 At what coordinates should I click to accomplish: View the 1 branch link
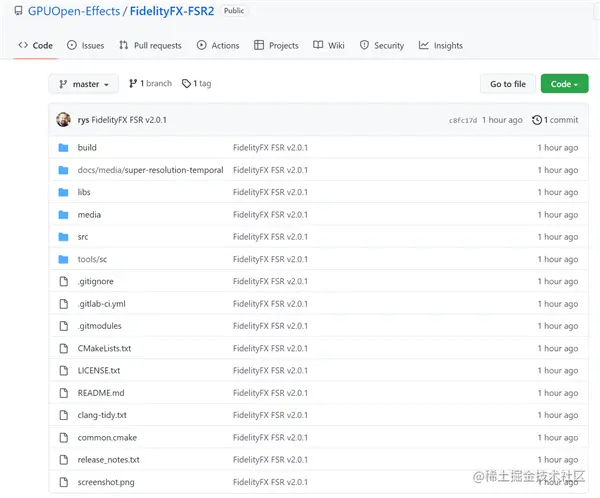click(x=150, y=83)
